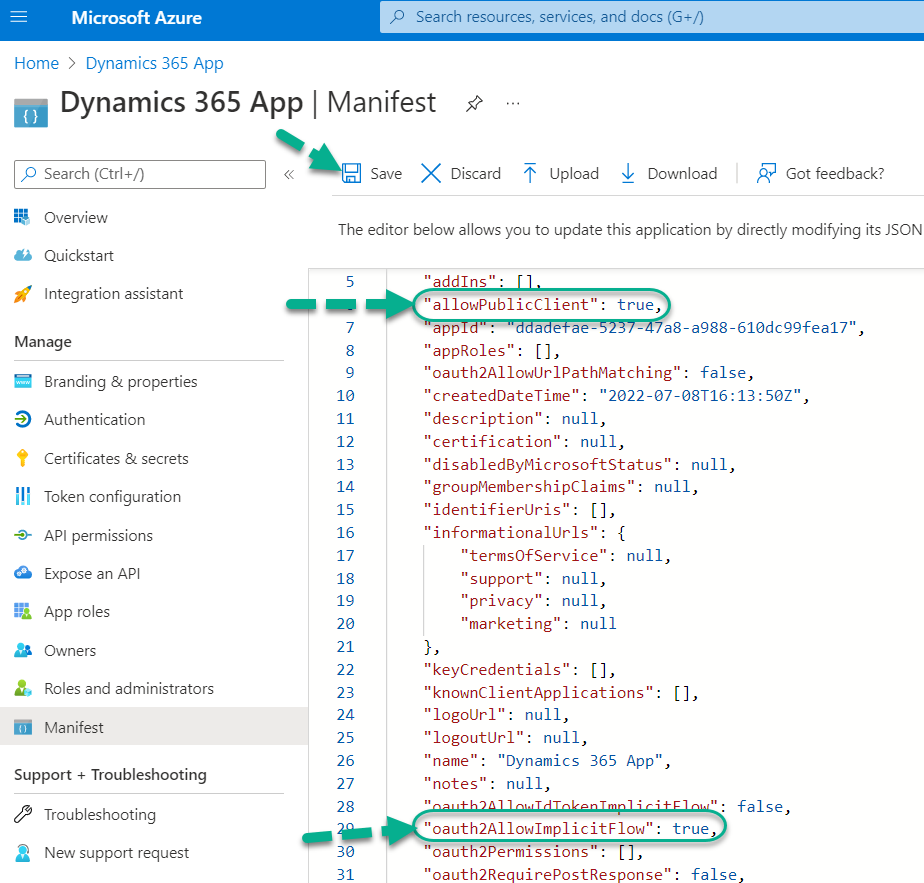The width and height of the screenshot is (924, 883).
Task: Upload a manifest file
Action: coord(560,173)
